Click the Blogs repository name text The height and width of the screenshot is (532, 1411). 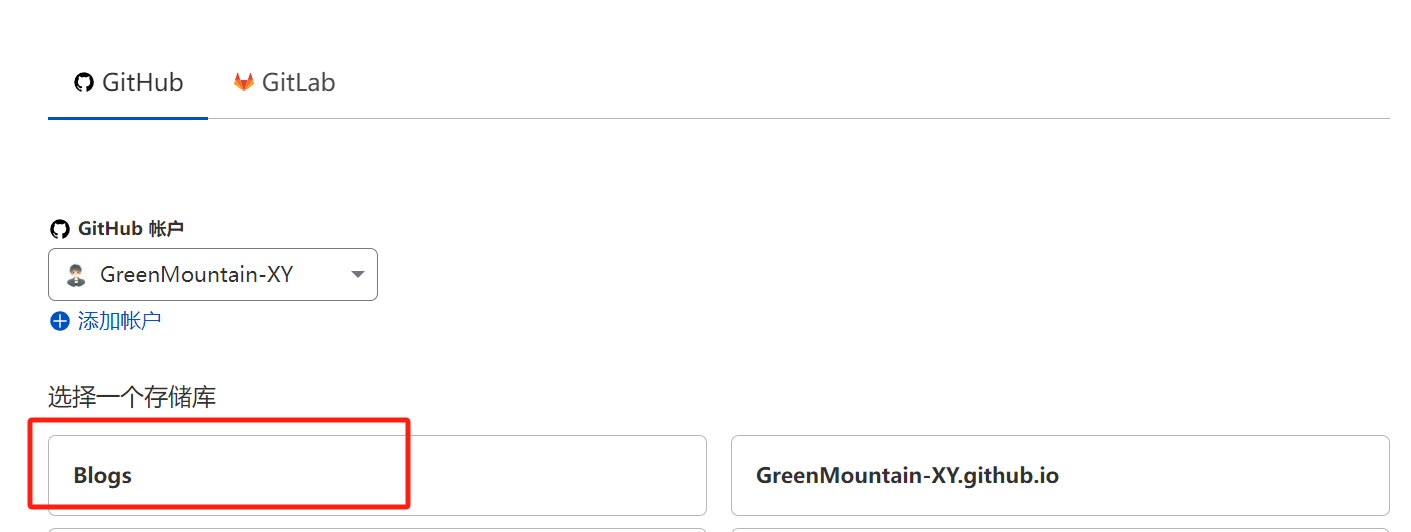(103, 476)
